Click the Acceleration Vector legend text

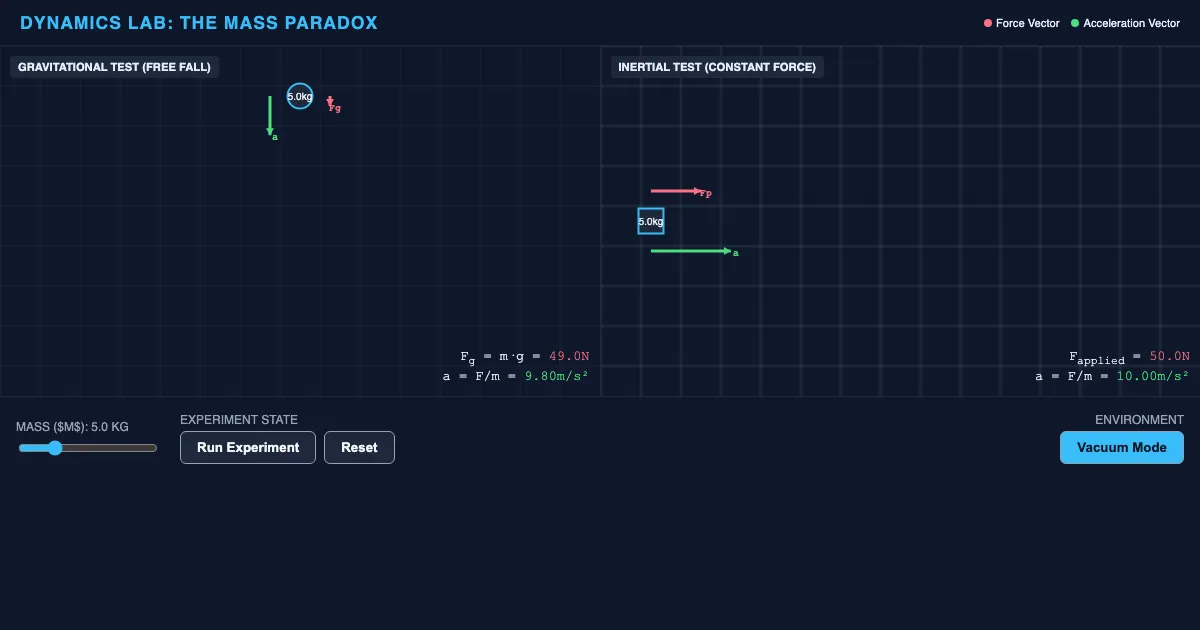[x=1132, y=23]
